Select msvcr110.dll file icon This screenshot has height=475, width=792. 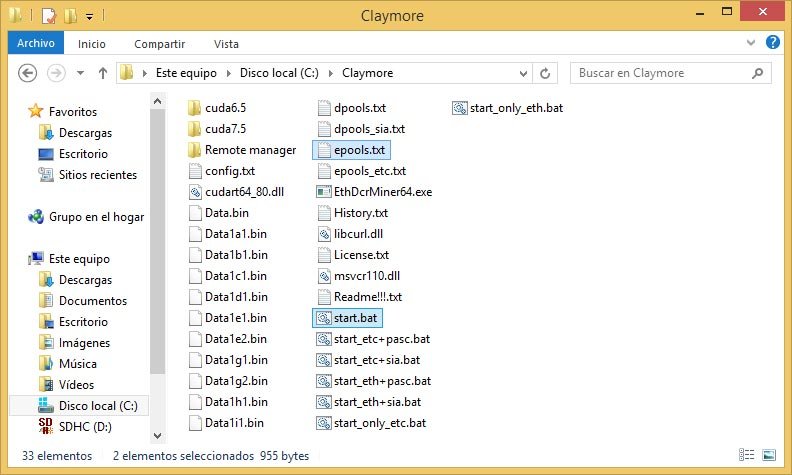pyautogui.click(x=324, y=276)
